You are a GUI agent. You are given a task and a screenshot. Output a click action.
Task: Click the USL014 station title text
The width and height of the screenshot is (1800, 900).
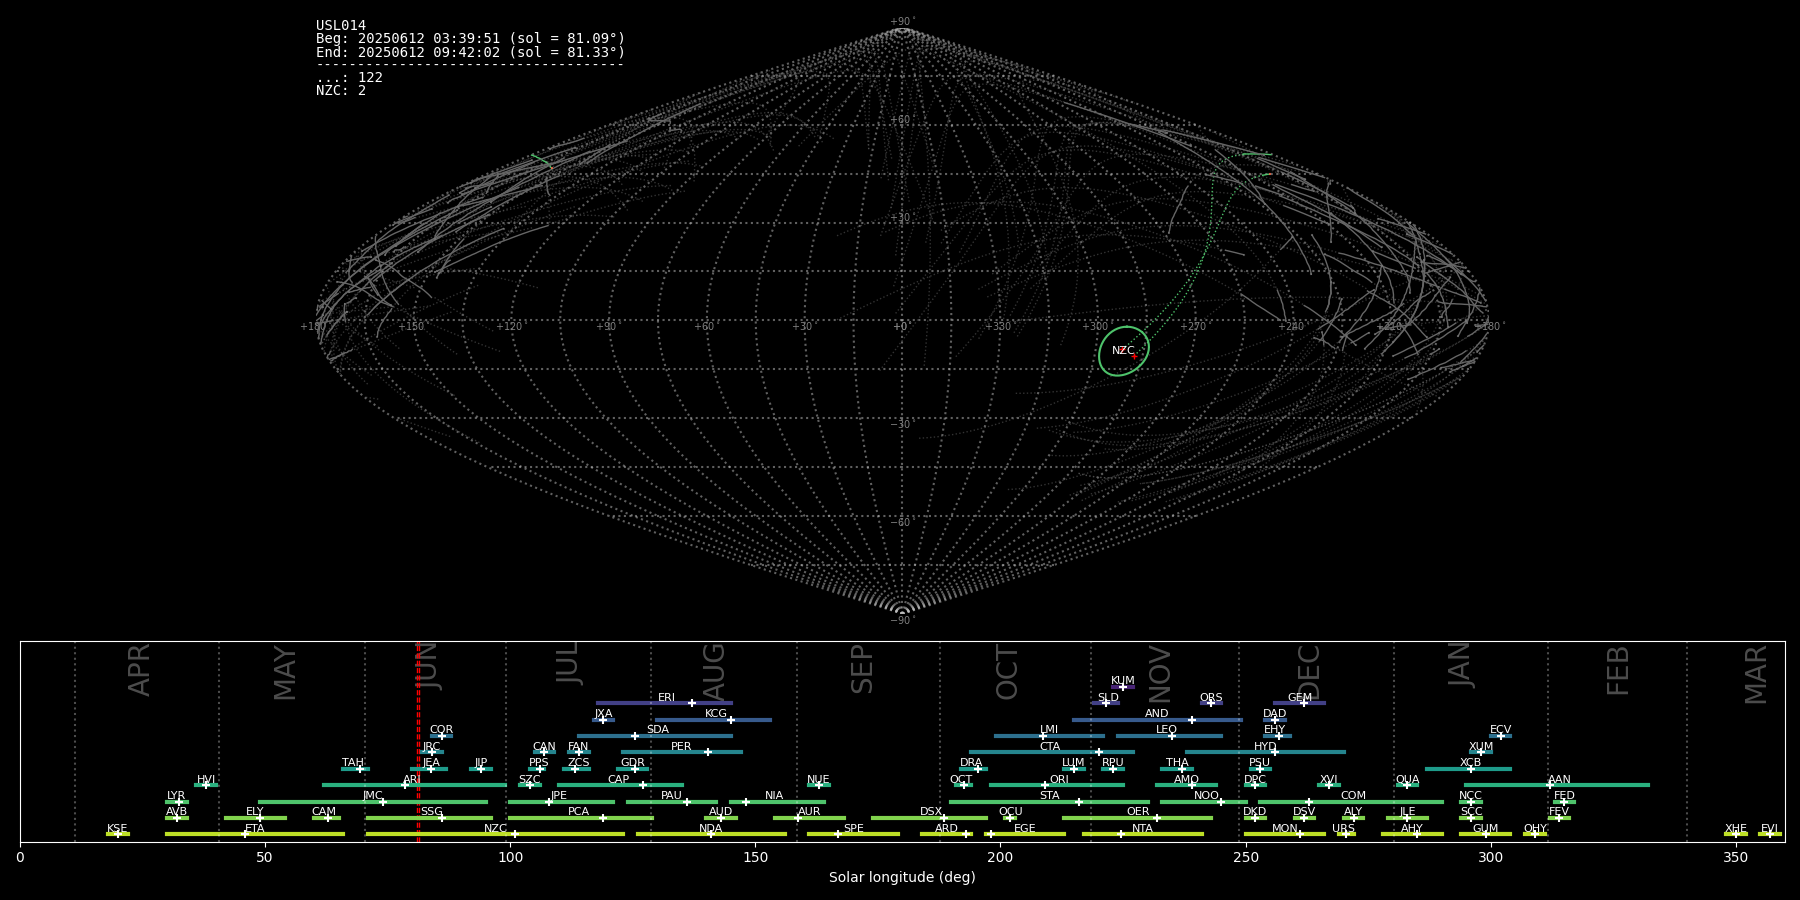341,26
